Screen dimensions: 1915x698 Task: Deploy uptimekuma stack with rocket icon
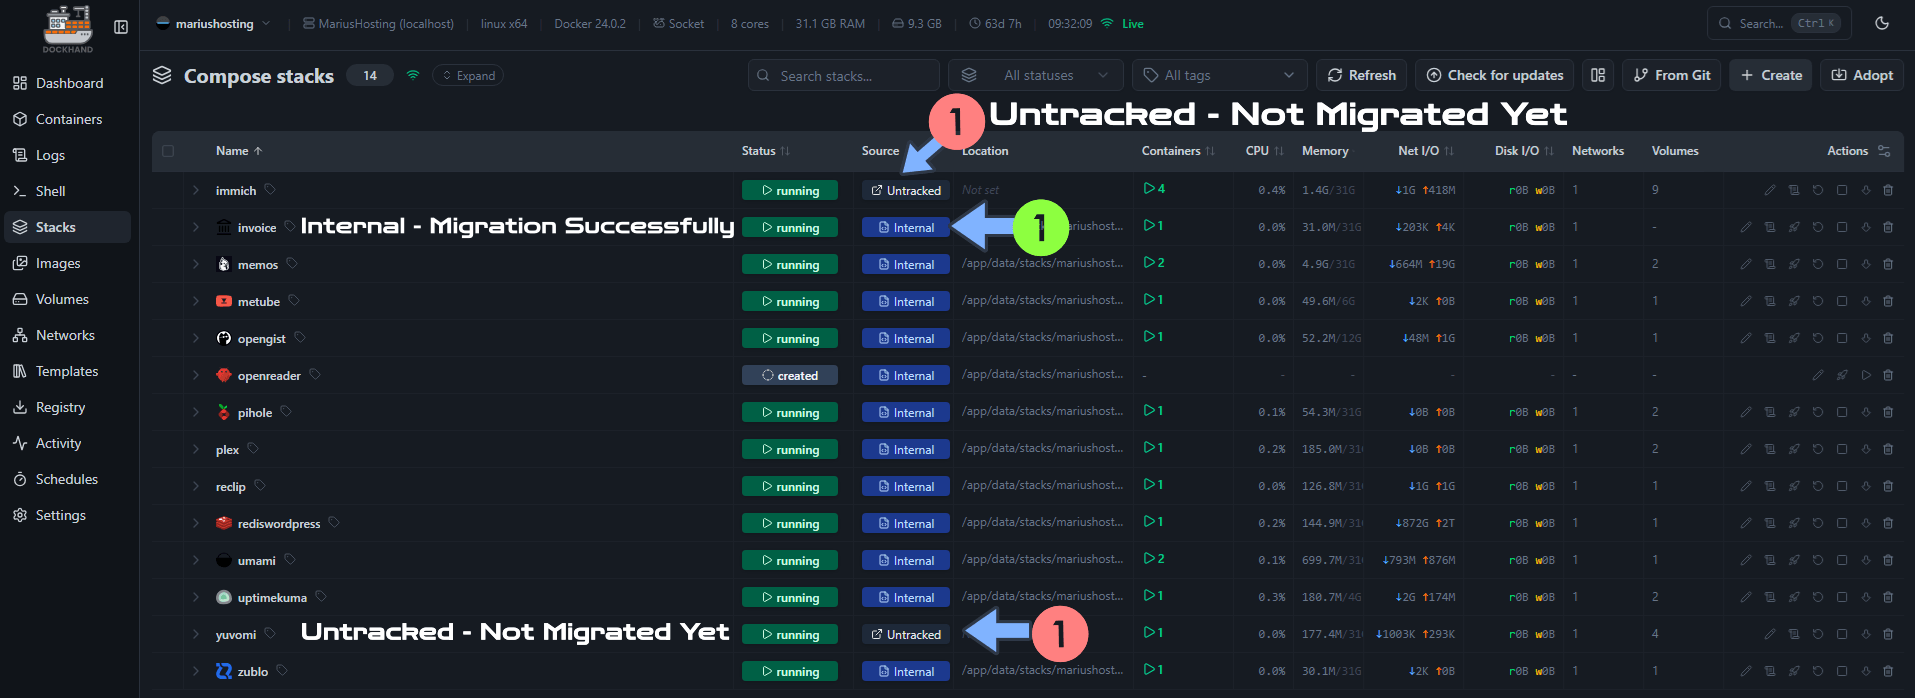point(1794,597)
